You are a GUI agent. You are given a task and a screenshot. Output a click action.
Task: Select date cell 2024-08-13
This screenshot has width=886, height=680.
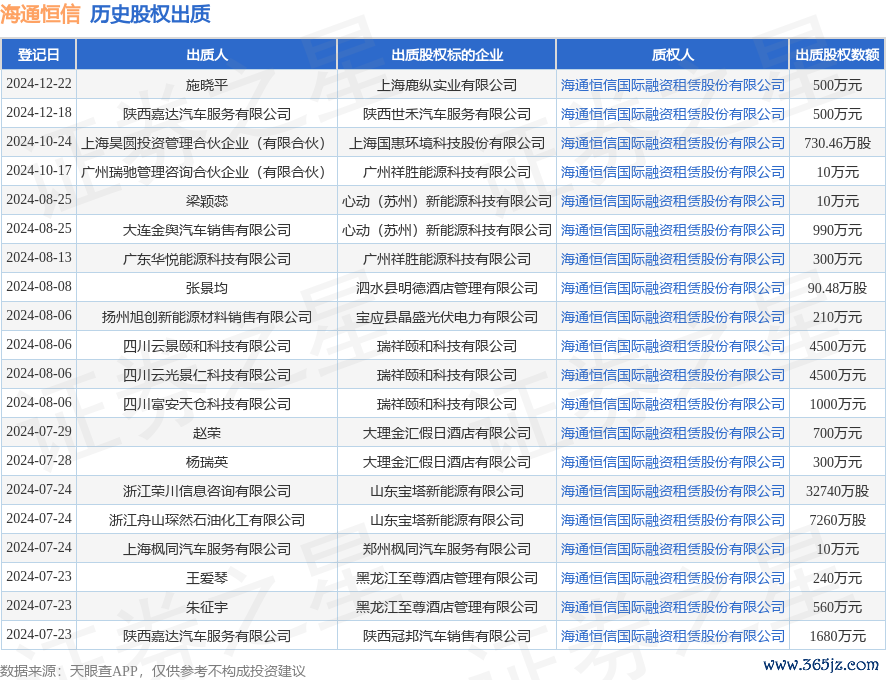(x=39, y=257)
